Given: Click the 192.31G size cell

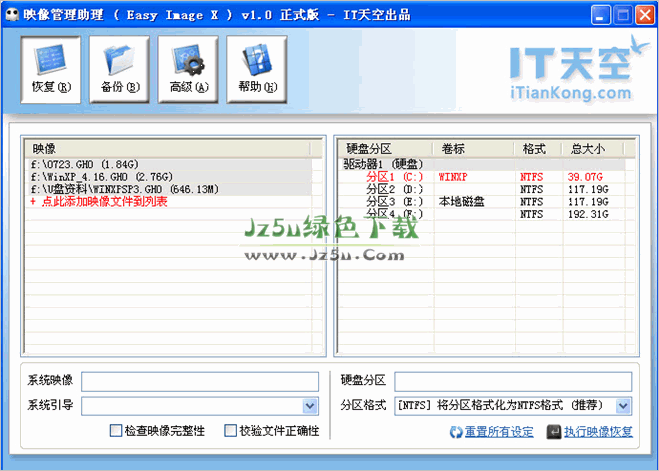Looking at the screenshot, I should (x=588, y=214).
